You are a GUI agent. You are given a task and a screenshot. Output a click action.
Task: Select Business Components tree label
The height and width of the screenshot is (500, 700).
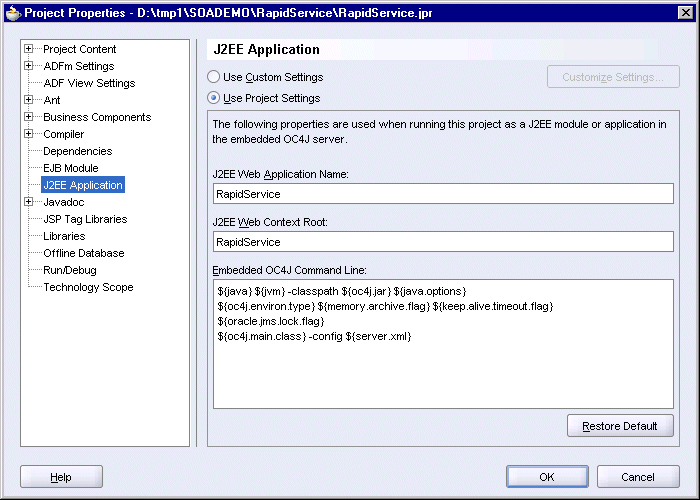(97, 117)
